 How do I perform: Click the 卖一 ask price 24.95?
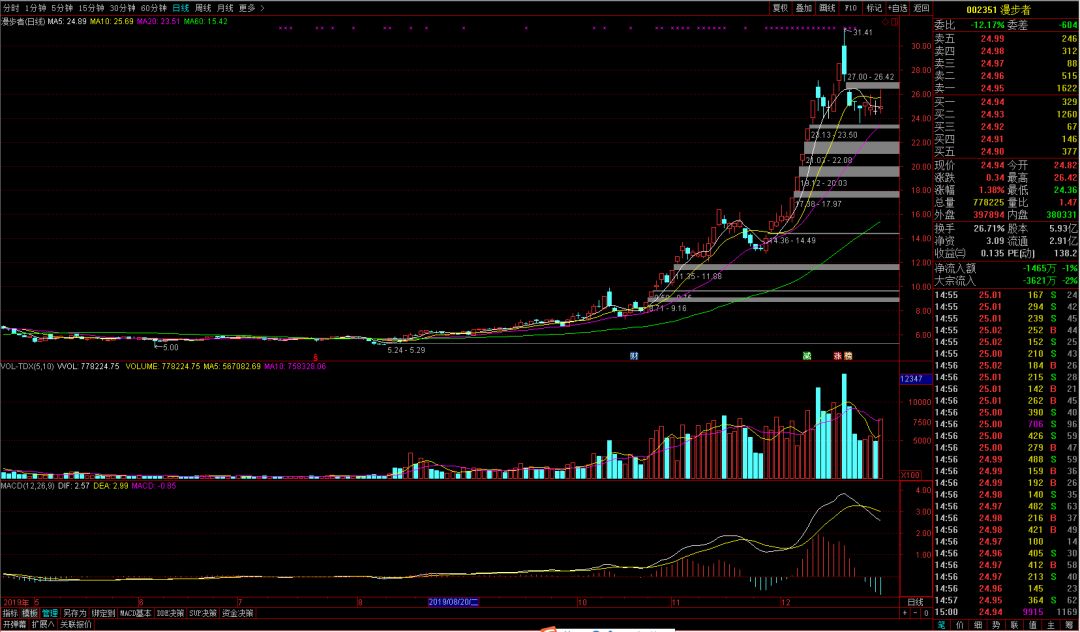tap(993, 88)
